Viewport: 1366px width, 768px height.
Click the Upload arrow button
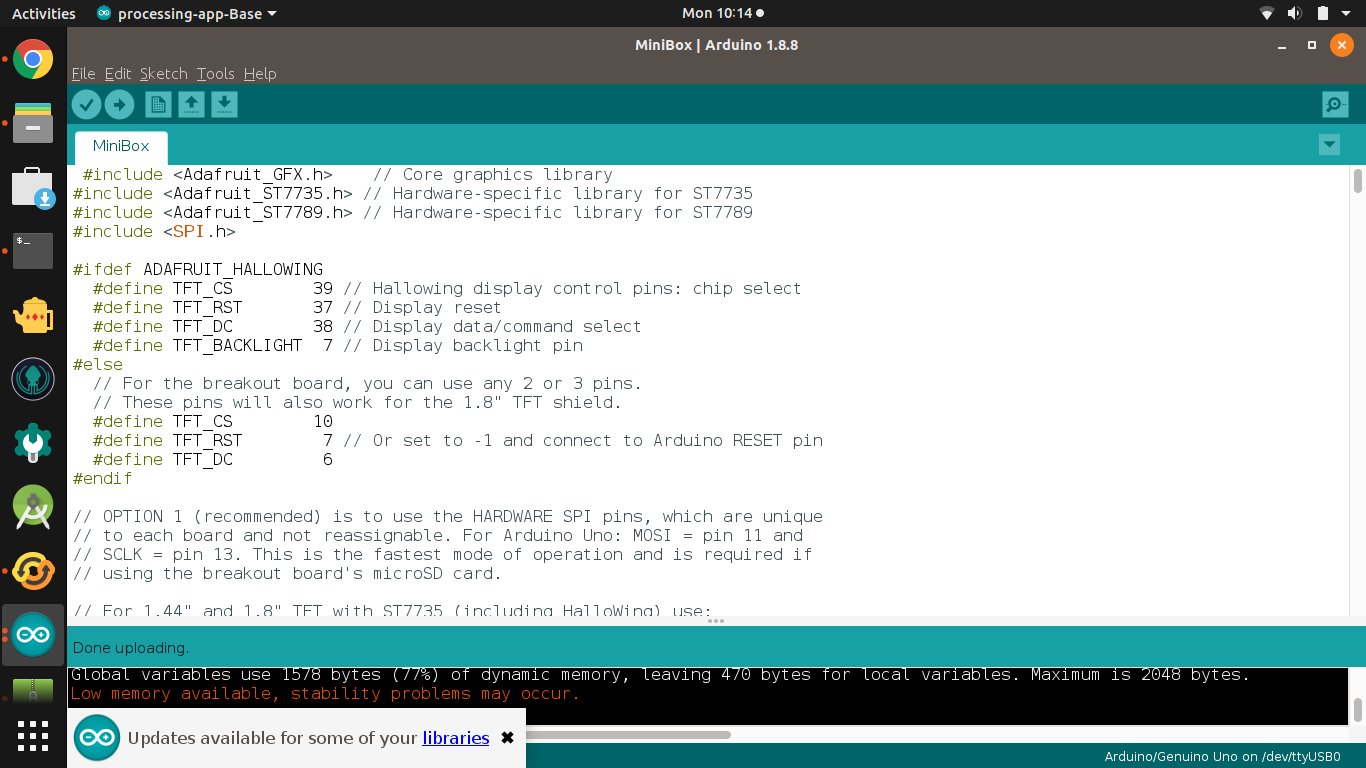click(x=119, y=104)
